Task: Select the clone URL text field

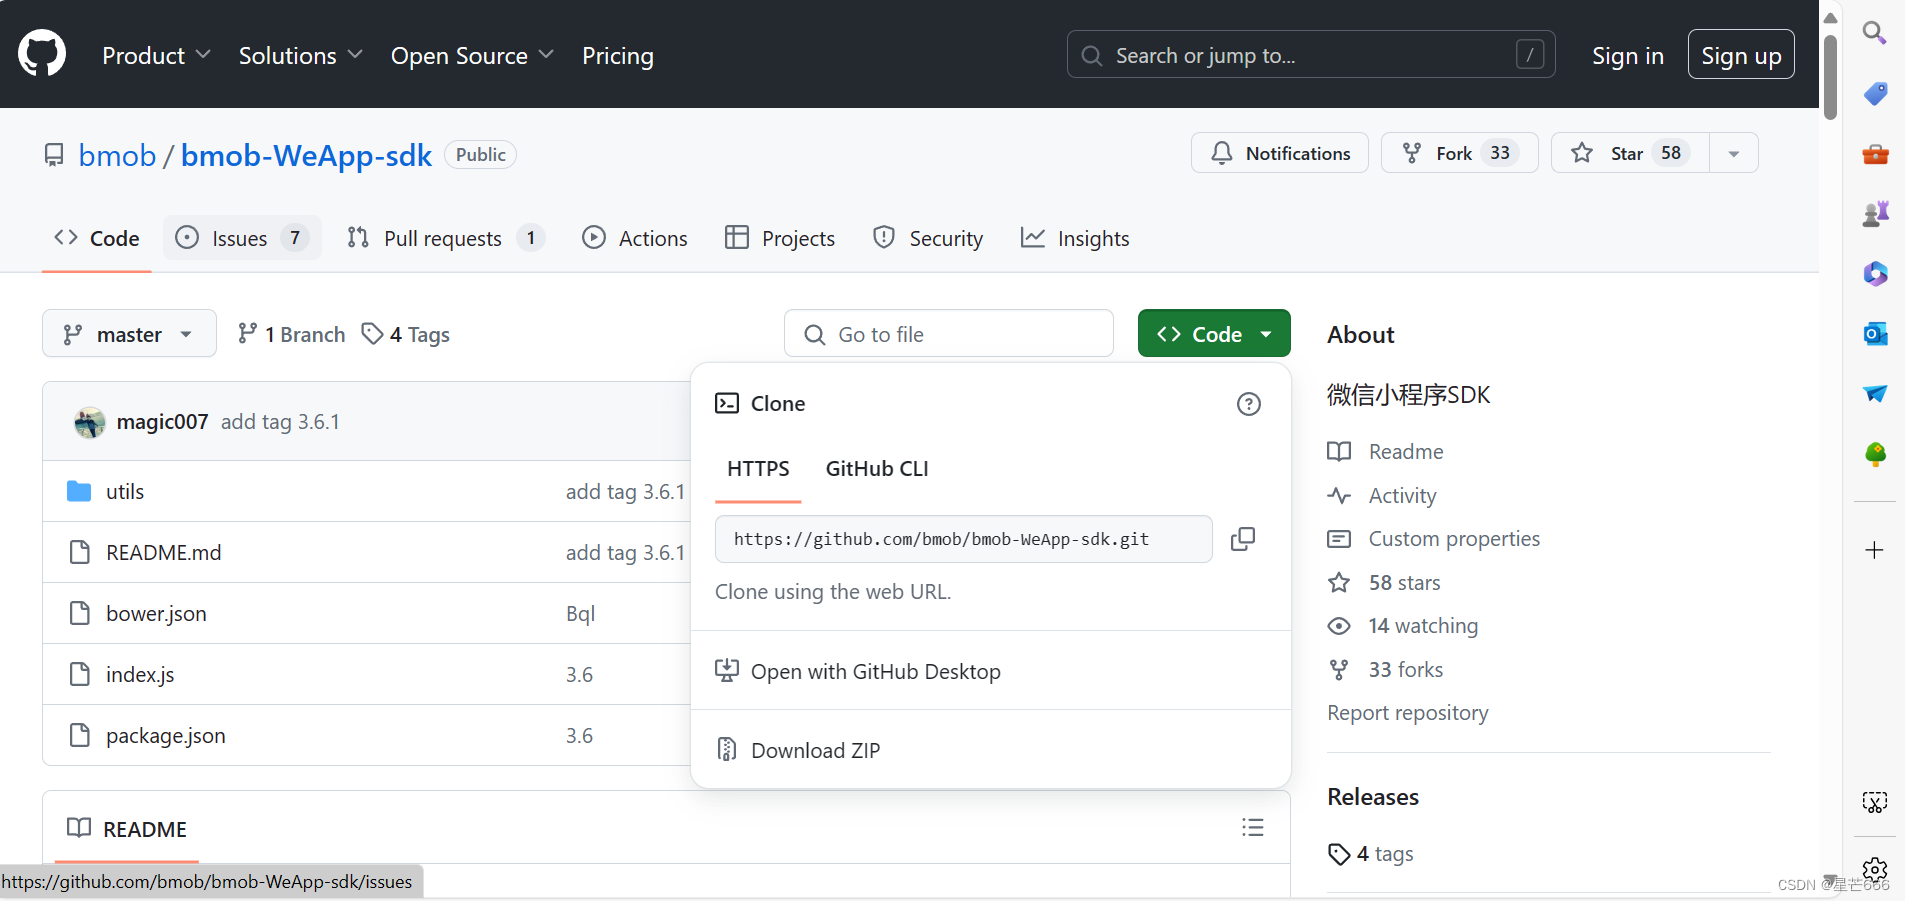Action: pos(964,539)
